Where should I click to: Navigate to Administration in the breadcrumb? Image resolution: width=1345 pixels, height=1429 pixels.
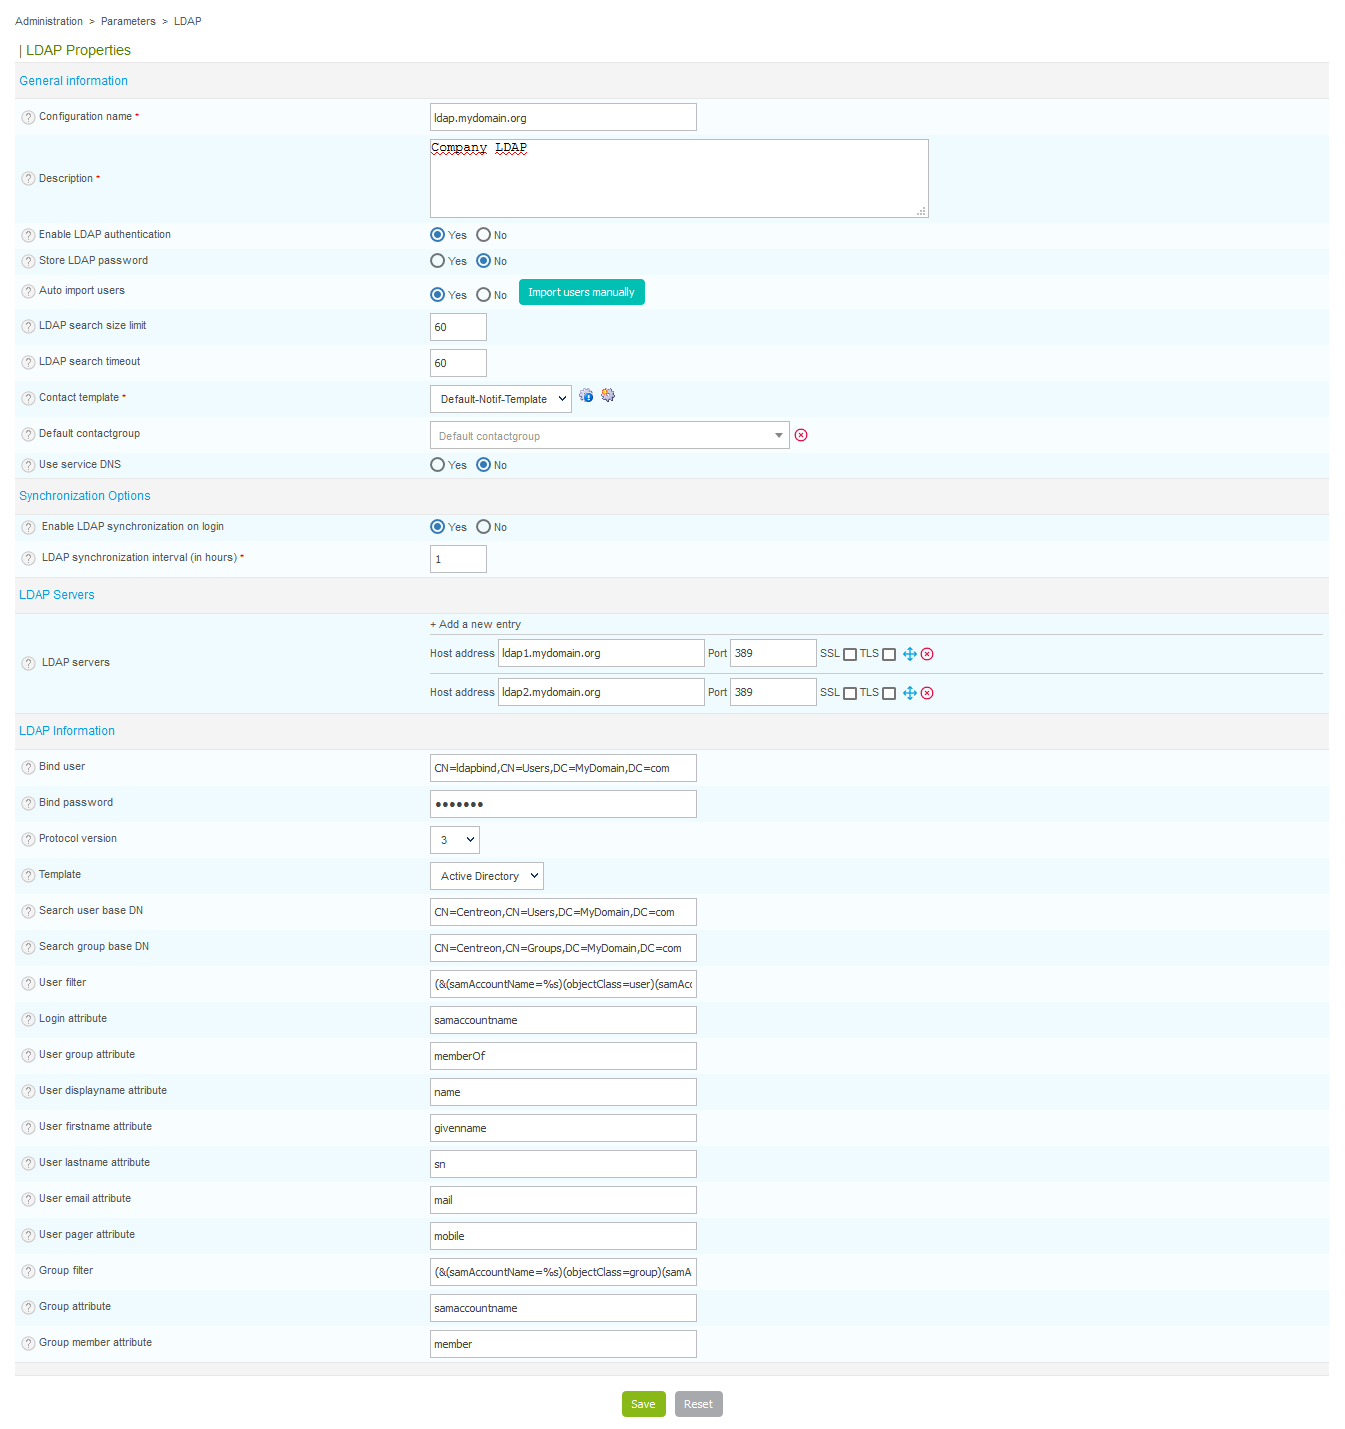click(49, 21)
